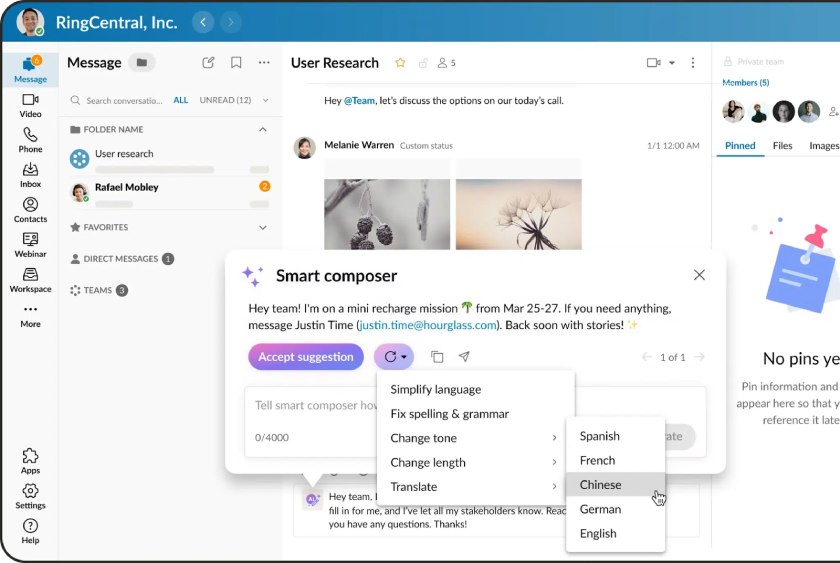The height and width of the screenshot is (563, 840).
Task: Choose German translation
Action: point(616,509)
